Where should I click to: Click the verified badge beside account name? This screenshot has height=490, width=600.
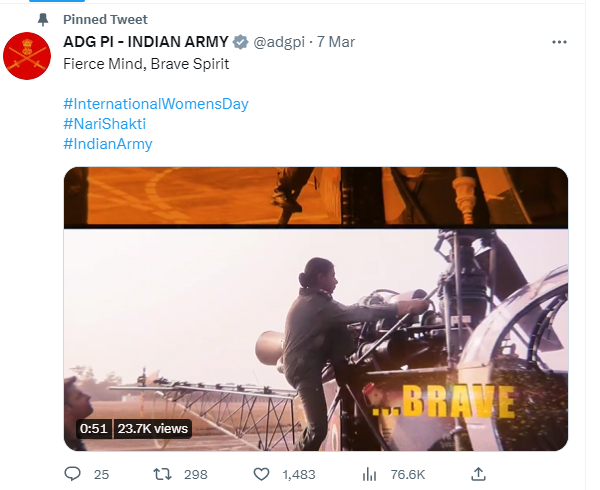point(240,42)
